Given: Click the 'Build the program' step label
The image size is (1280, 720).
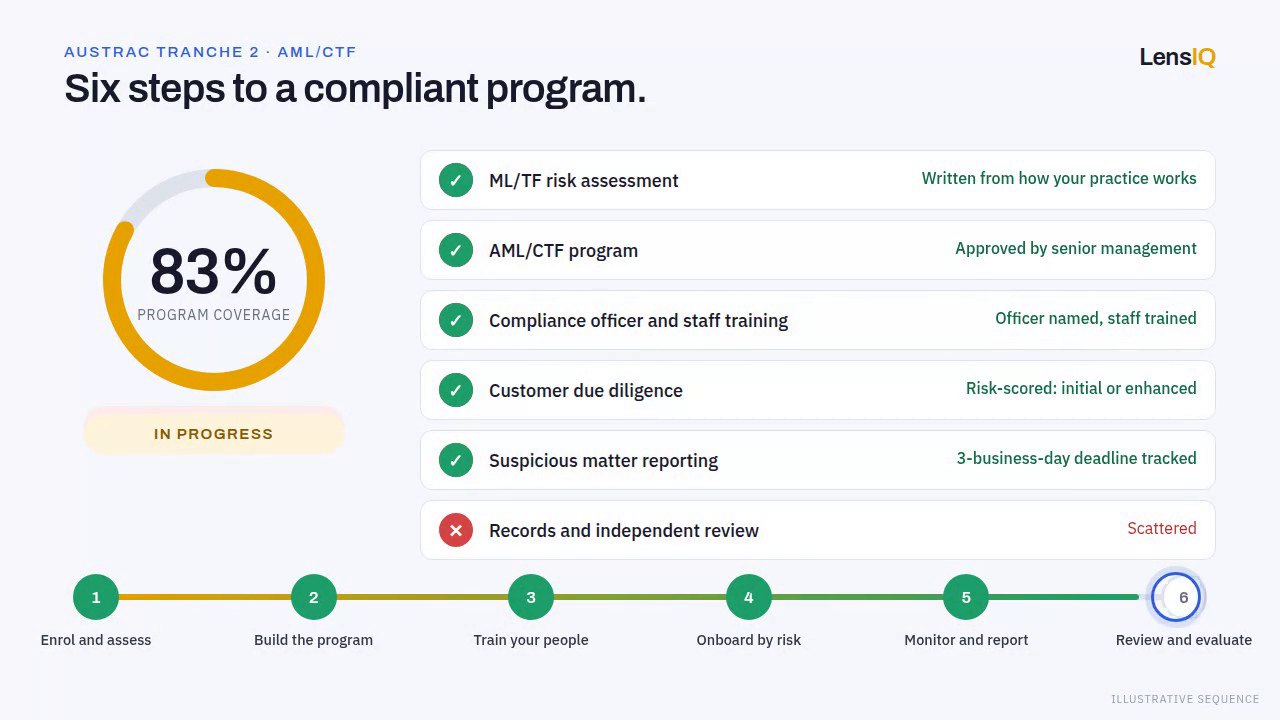Looking at the screenshot, I should tap(313, 640).
